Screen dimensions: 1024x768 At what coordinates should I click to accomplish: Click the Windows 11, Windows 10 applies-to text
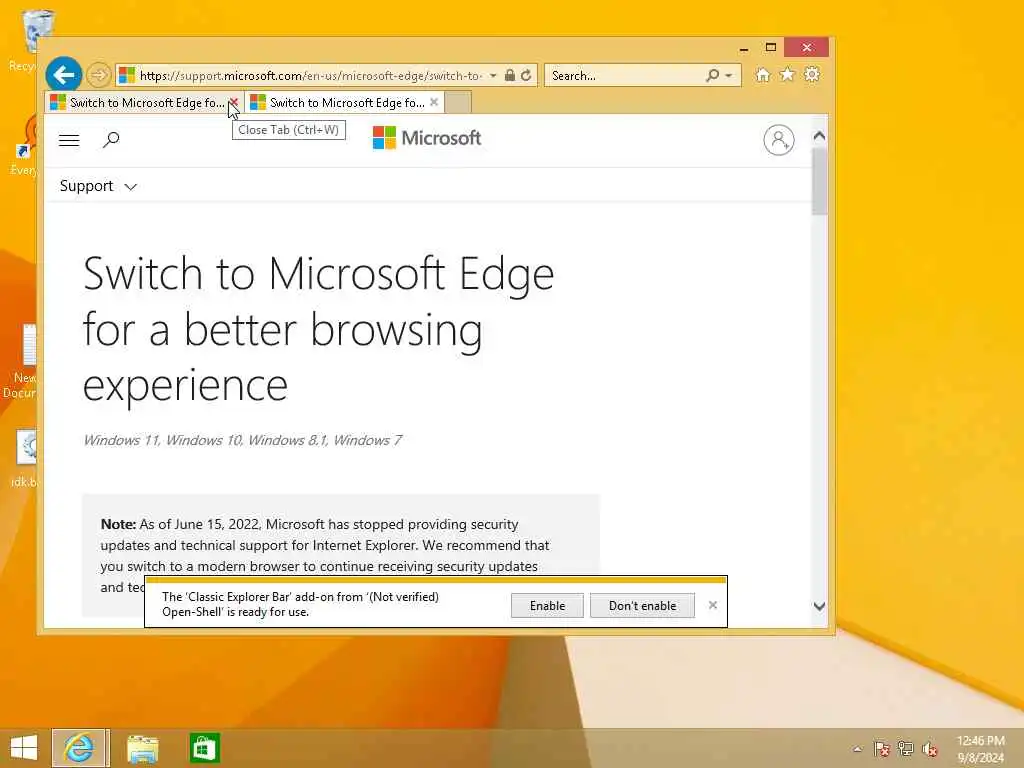coord(242,440)
